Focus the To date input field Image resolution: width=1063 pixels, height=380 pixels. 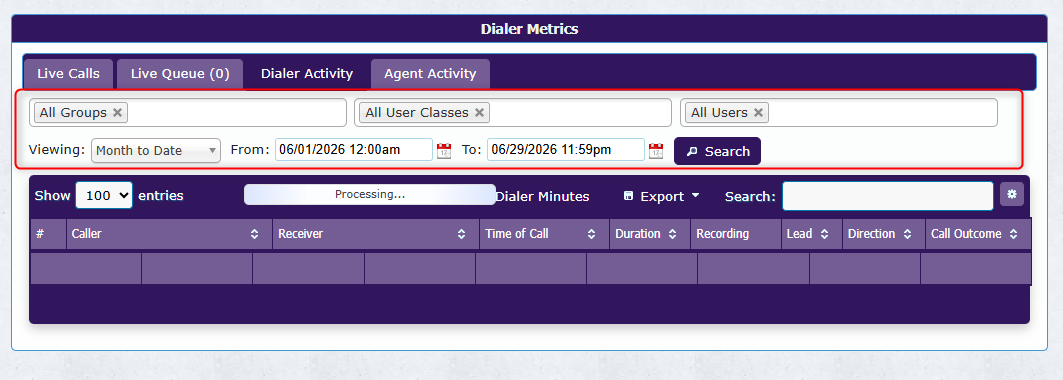coord(566,150)
